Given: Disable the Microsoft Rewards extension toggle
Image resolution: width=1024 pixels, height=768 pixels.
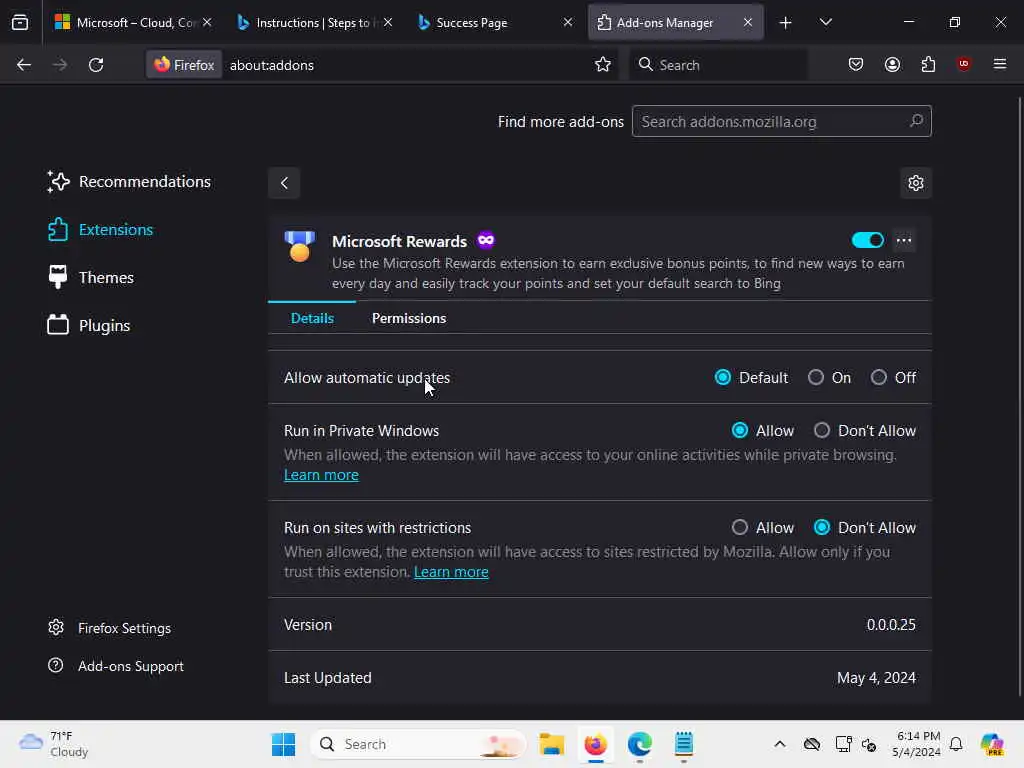Looking at the screenshot, I should [868, 240].
